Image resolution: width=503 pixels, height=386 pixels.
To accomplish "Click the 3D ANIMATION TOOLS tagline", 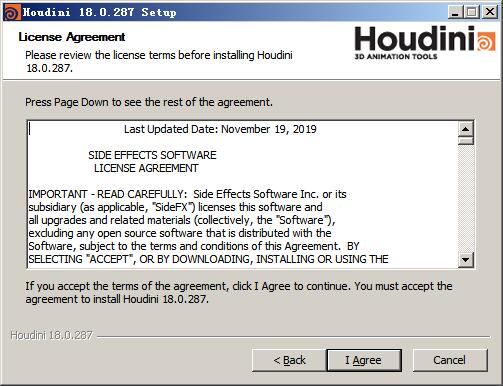I will tap(396, 57).
